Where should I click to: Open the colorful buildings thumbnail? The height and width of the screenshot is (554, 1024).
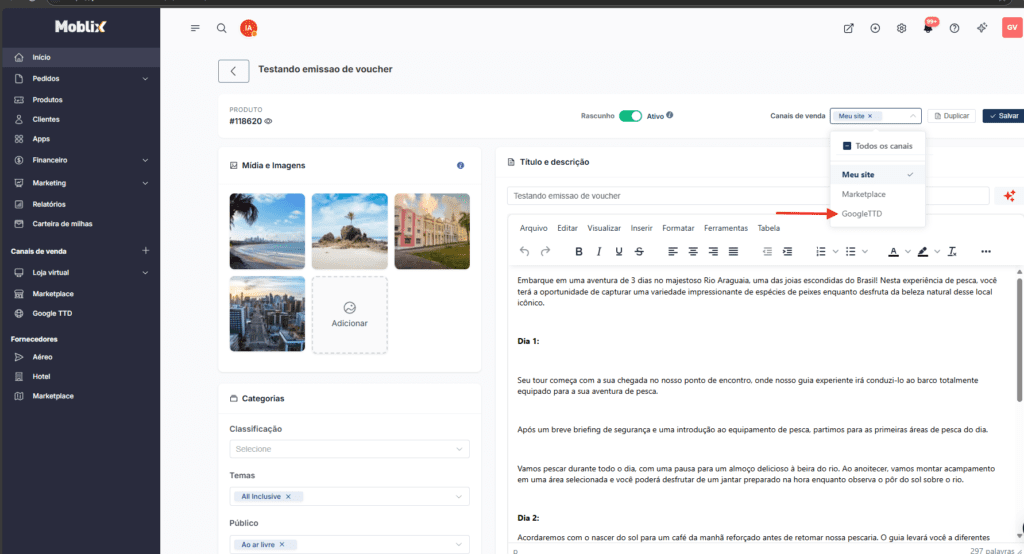tap(432, 231)
